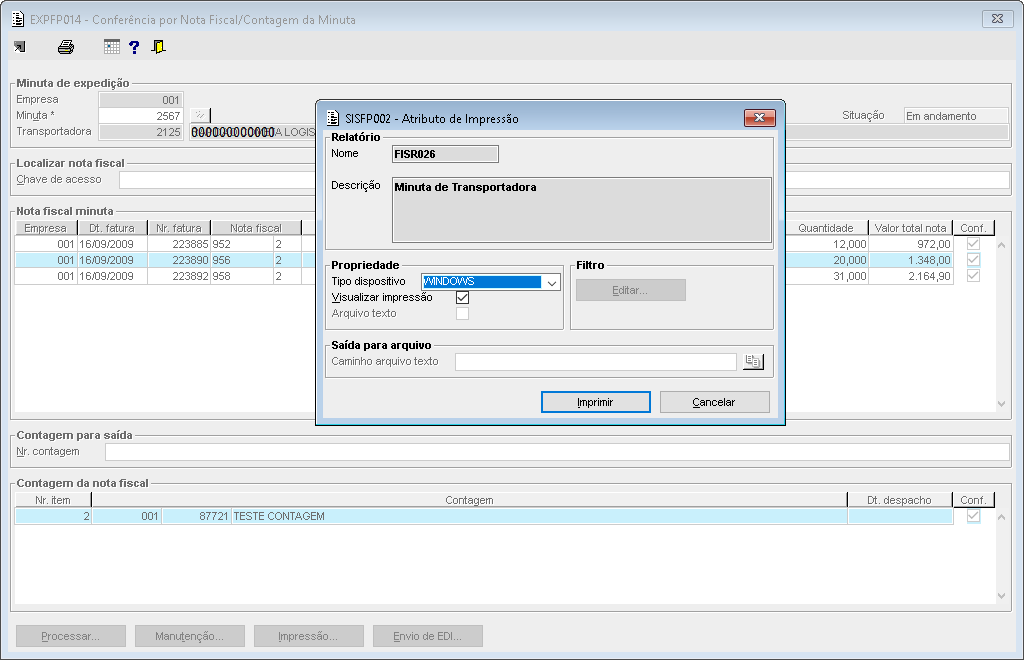Open the calendar grid toolbar icon
Viewport: 1024px width, 660px height.
coord(112,47)
